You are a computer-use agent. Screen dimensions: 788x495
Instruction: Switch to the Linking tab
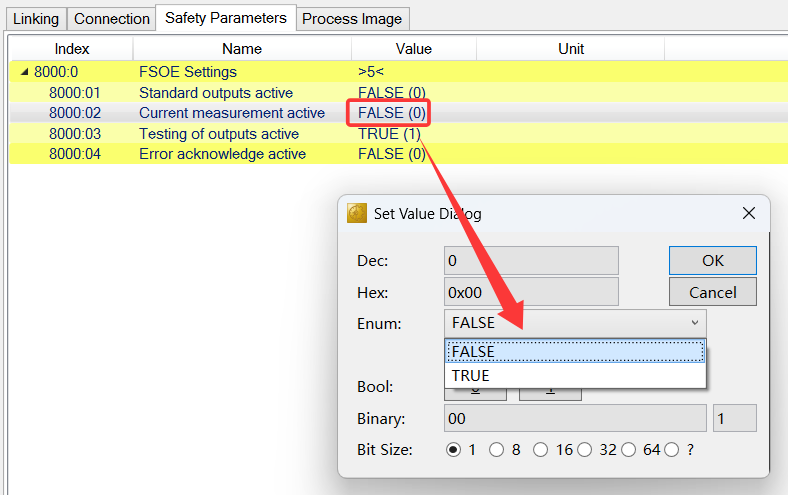[36, 19]
